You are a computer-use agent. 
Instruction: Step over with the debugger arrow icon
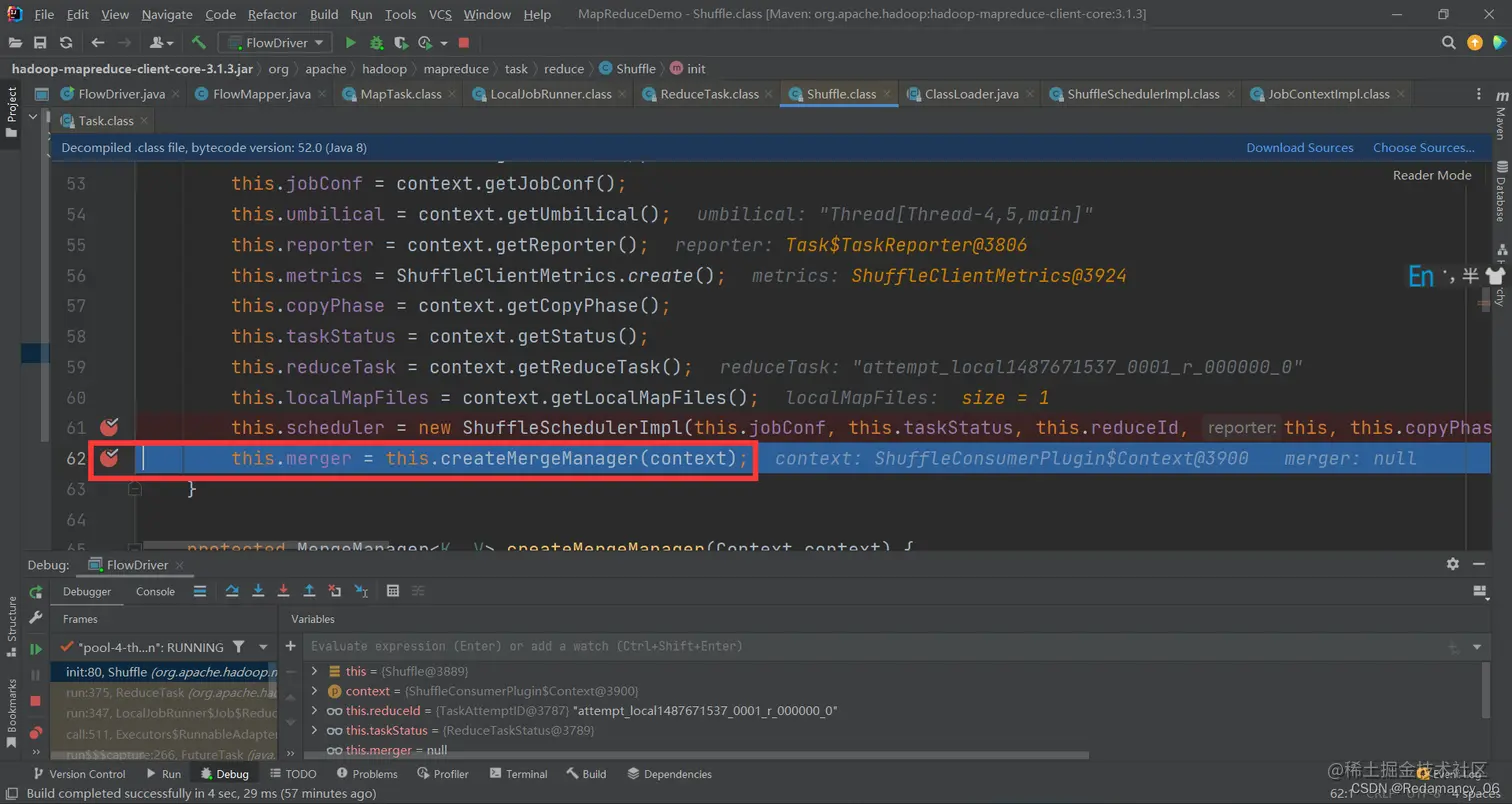coord(232,591)
